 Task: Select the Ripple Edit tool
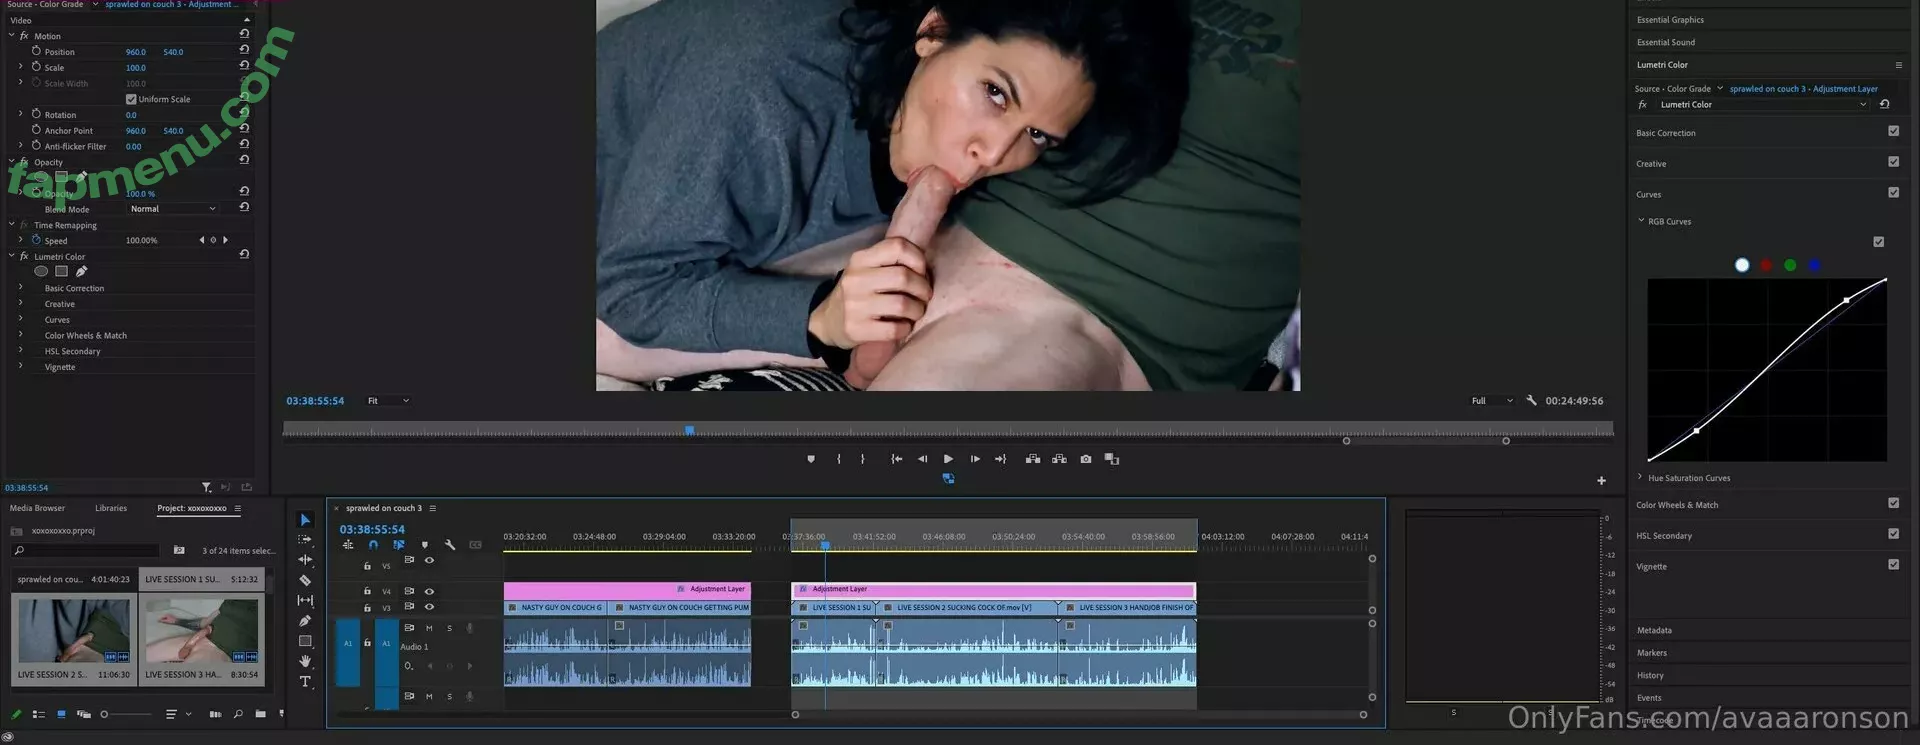click(x=305, y=560)
